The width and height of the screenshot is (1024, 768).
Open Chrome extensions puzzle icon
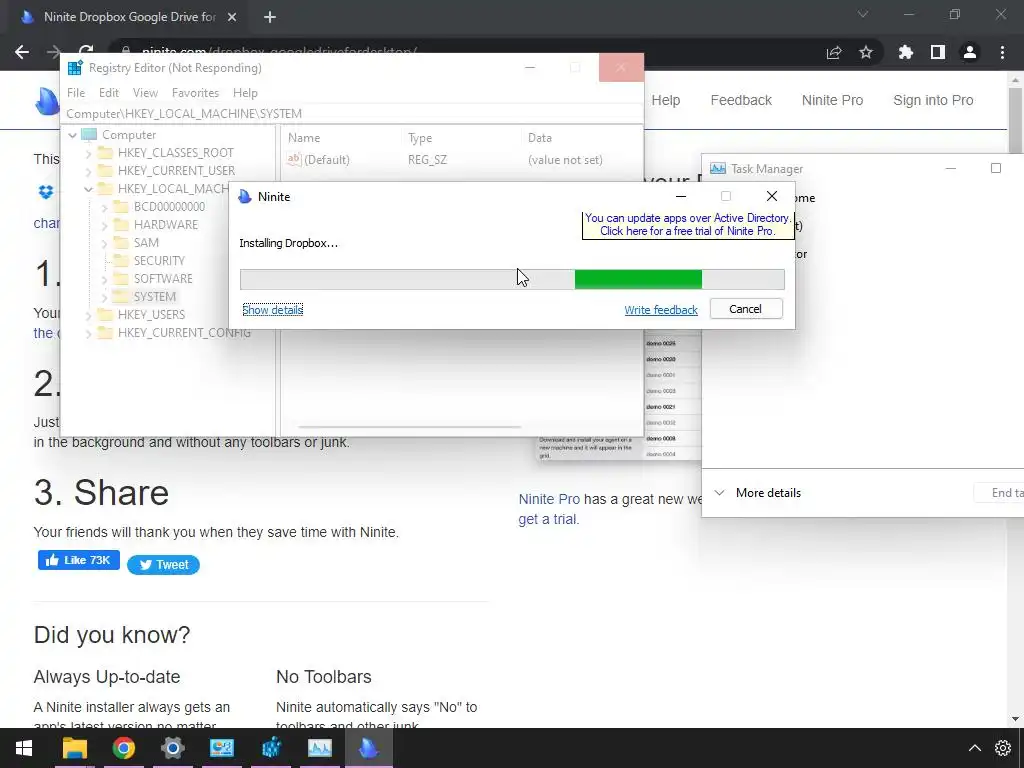906,52
